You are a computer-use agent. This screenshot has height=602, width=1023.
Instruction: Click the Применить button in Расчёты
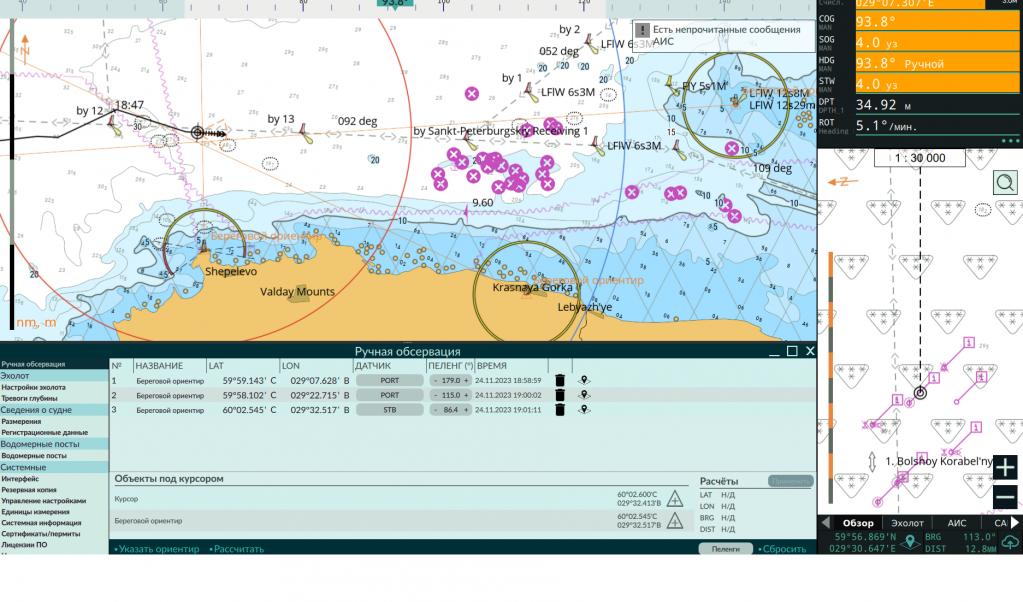(x=790, y=481)
